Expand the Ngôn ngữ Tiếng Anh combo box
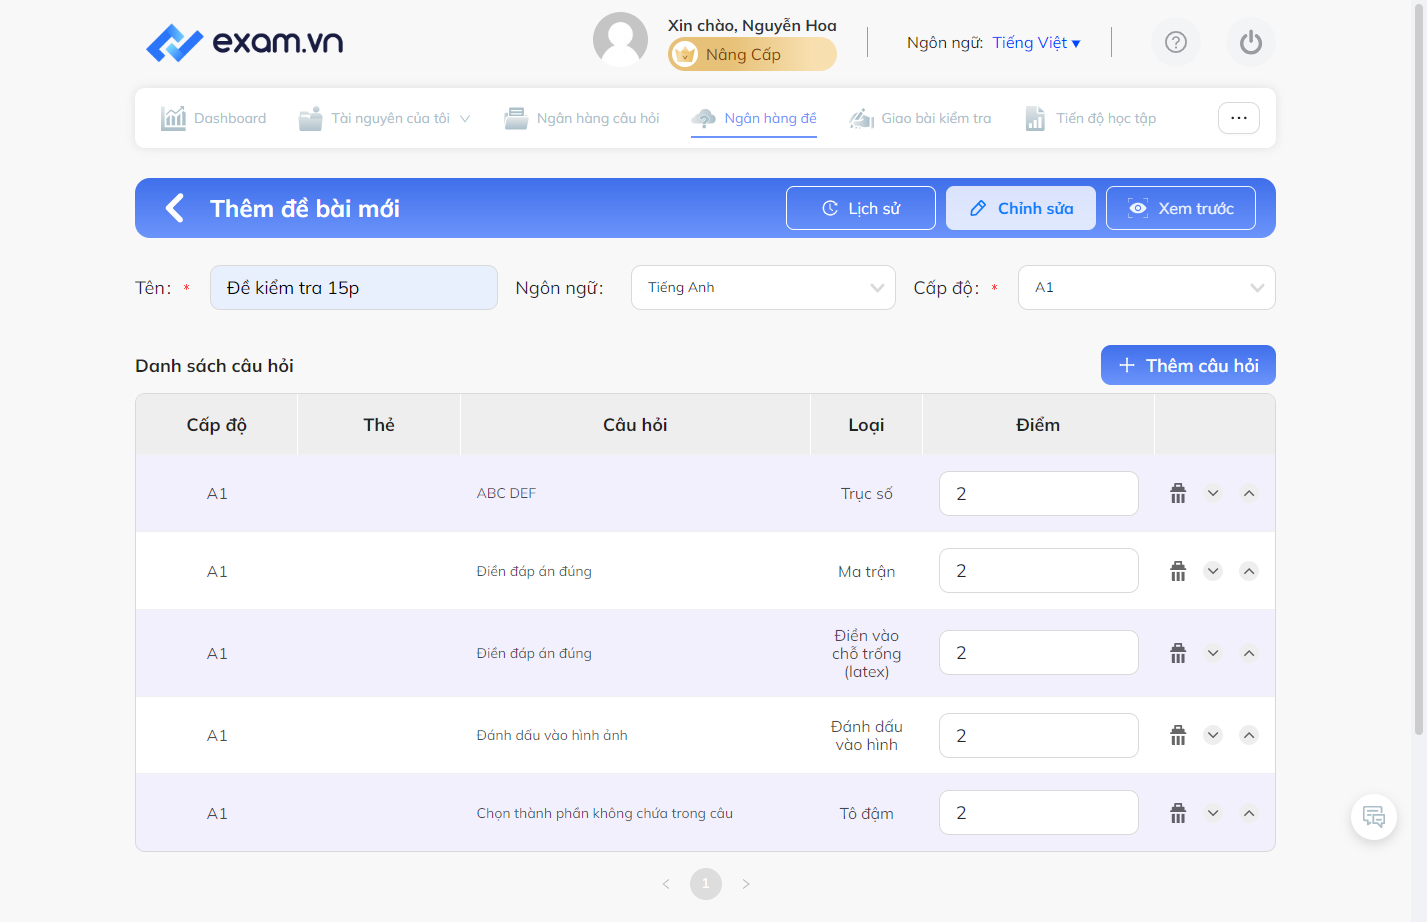The image size is (1427, 922). click(763, 287)
